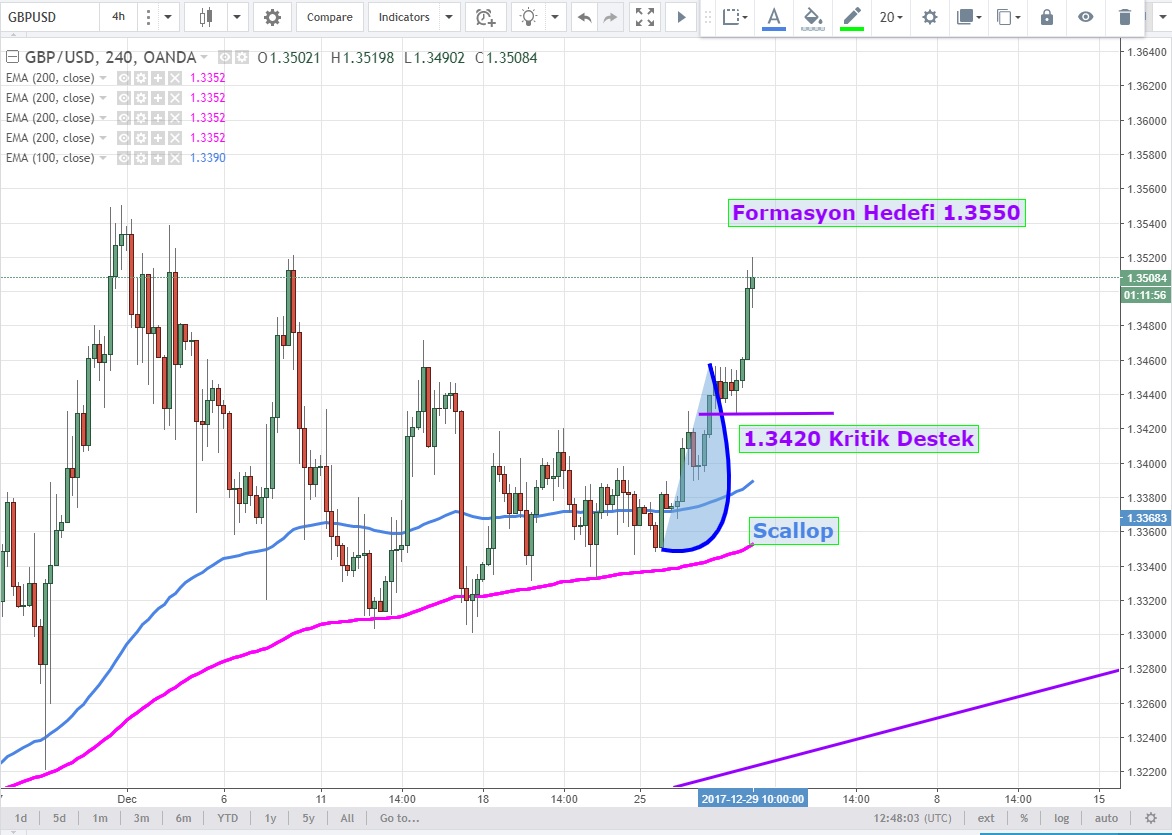Toggle drawing visibility with the eye icon
This screenshot has height=835, width=1172.
coord(1086,17)
